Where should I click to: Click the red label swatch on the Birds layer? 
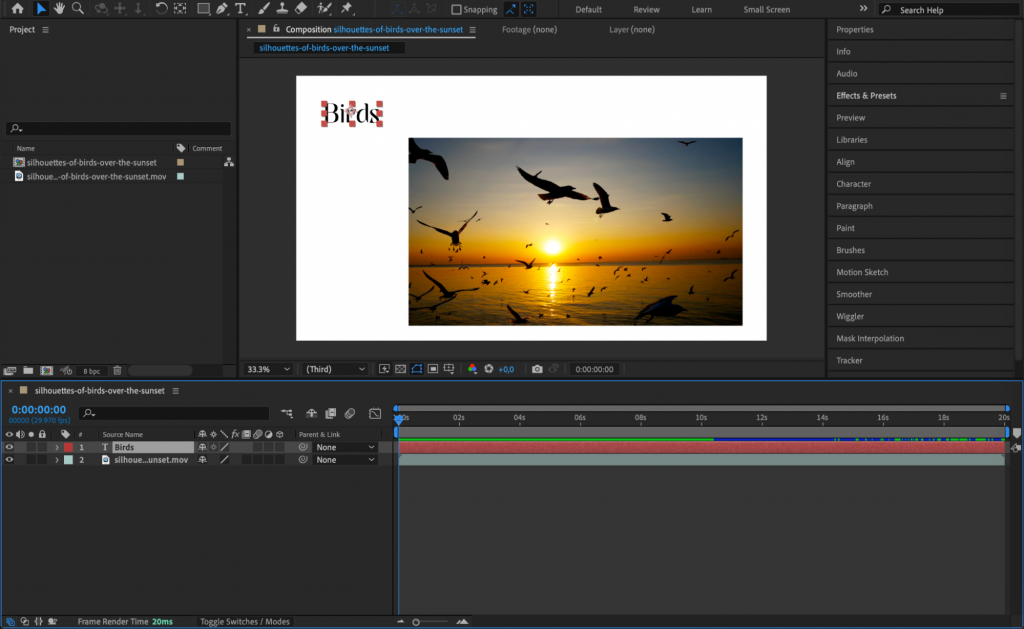click(x=66, y=447)
